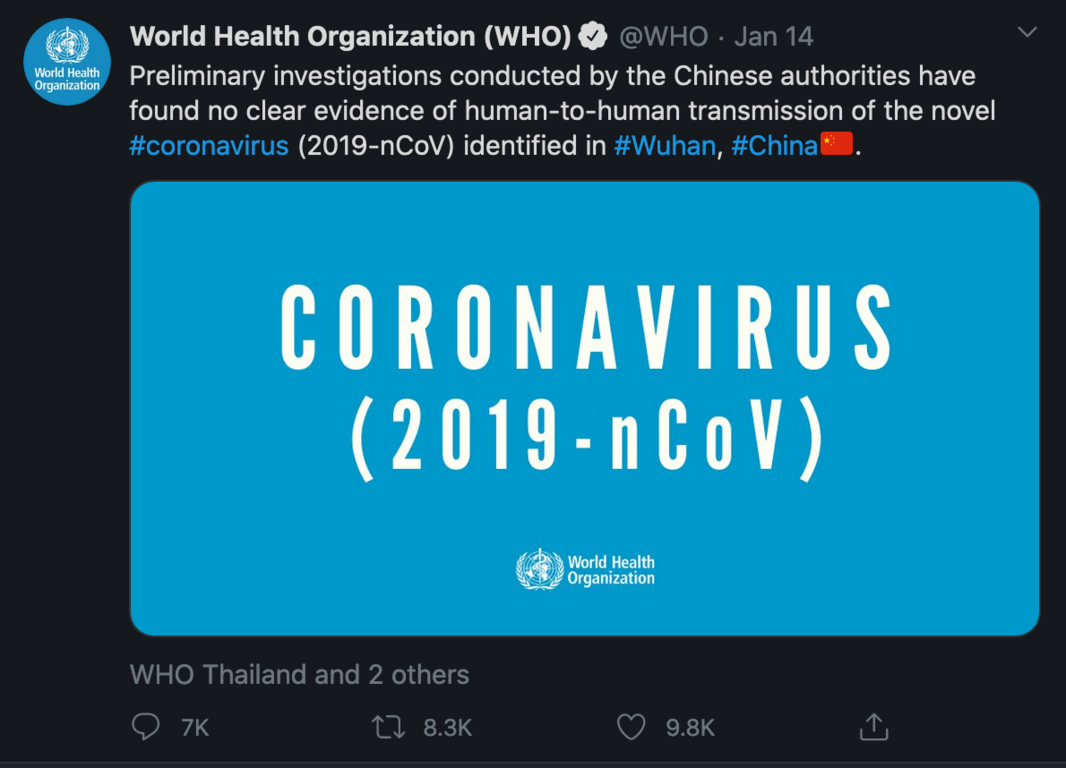Click the China flag emoji in the tweet
This screenshot has width=1066, height=768.
point(836,145)
